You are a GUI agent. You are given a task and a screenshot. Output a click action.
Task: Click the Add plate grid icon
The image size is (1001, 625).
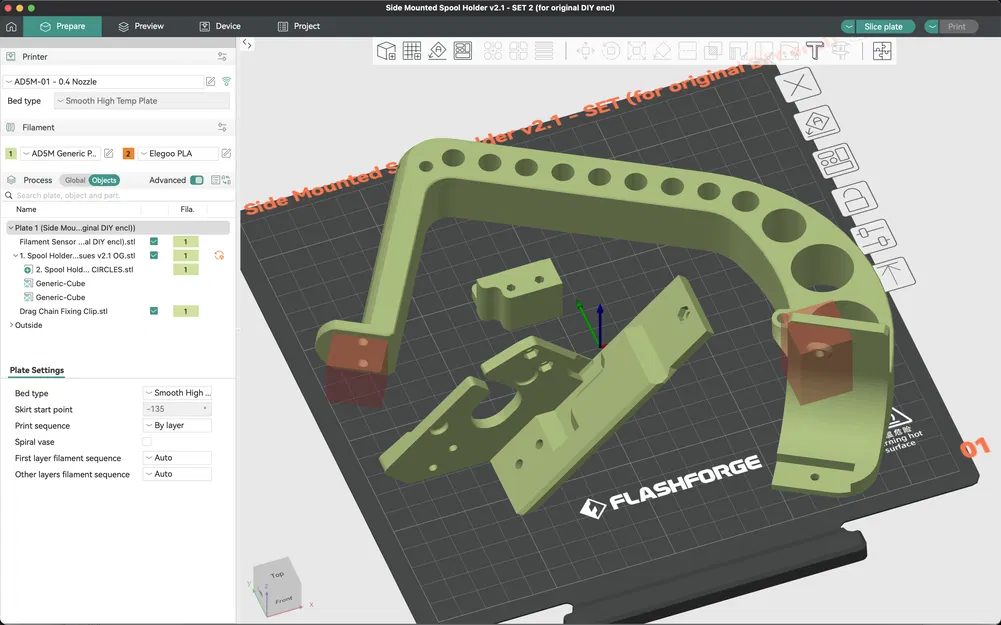click(412, 50)
